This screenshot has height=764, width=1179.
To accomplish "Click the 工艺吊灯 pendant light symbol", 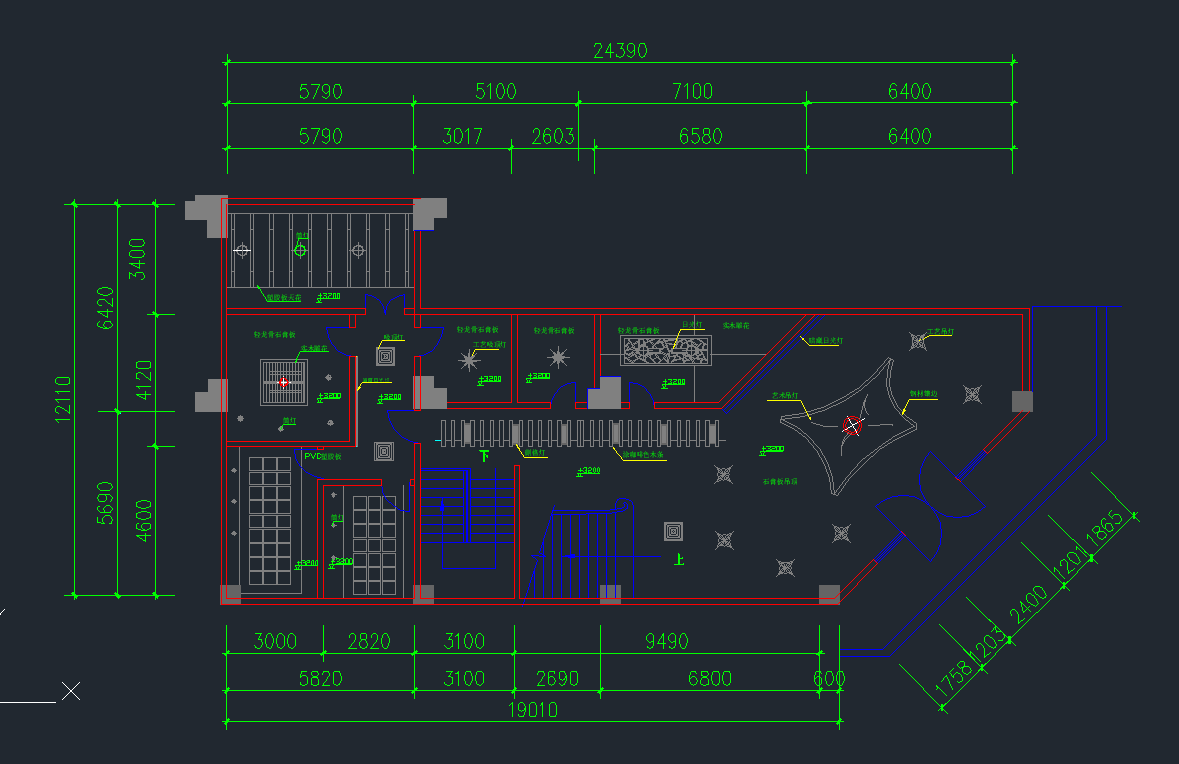I will (x=918, y=342).
